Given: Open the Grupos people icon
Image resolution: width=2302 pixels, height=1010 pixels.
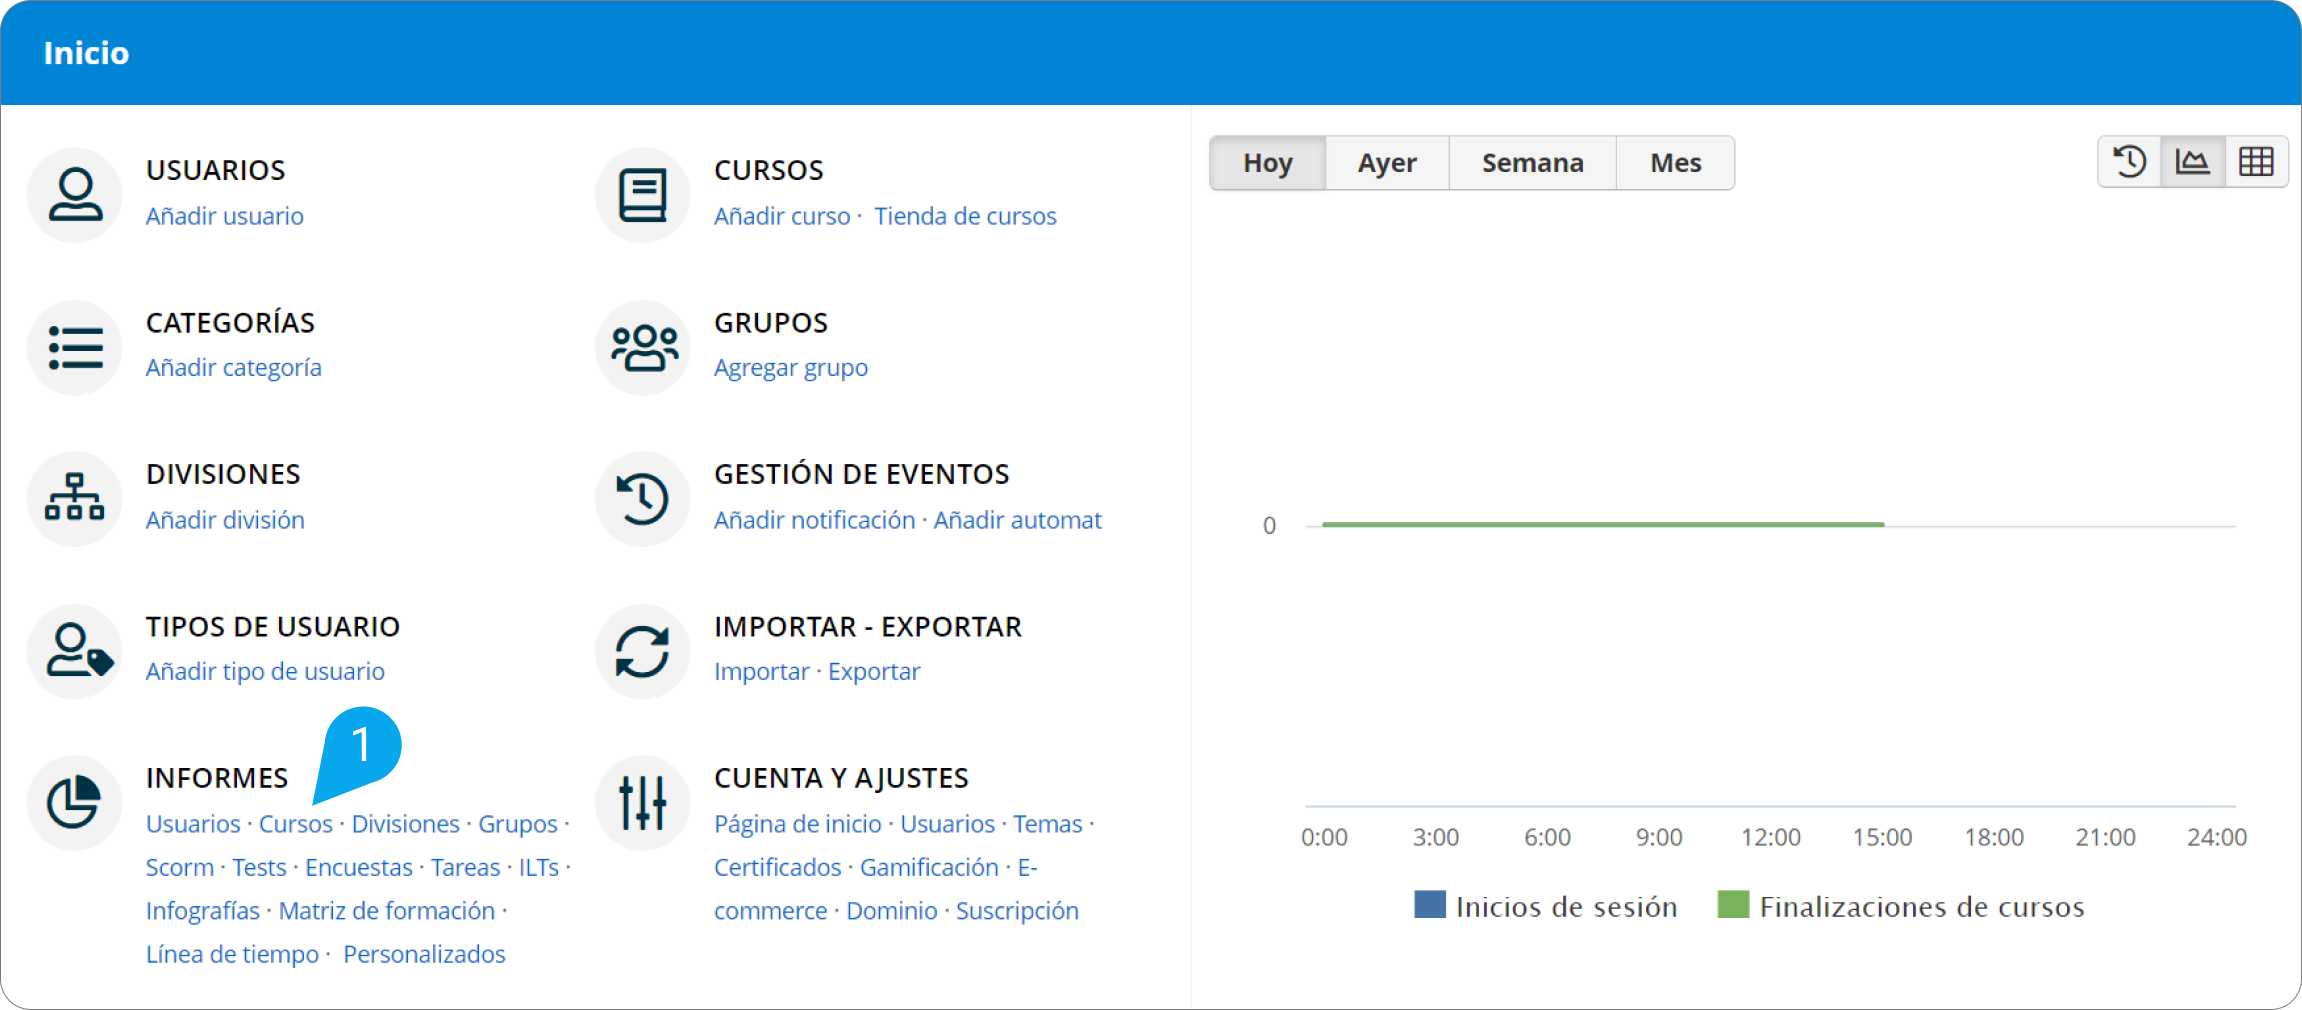Looking at the screenshot, I should point(642,347).
